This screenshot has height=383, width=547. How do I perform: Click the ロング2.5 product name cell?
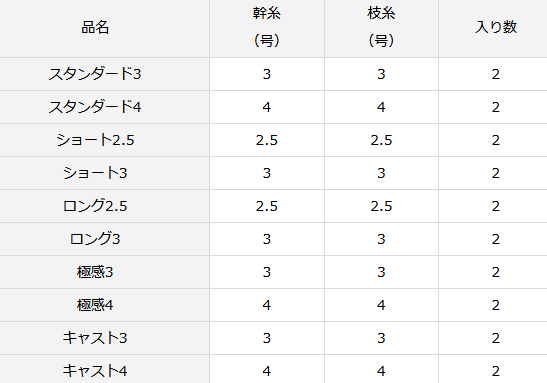click(x=95, y=206)
